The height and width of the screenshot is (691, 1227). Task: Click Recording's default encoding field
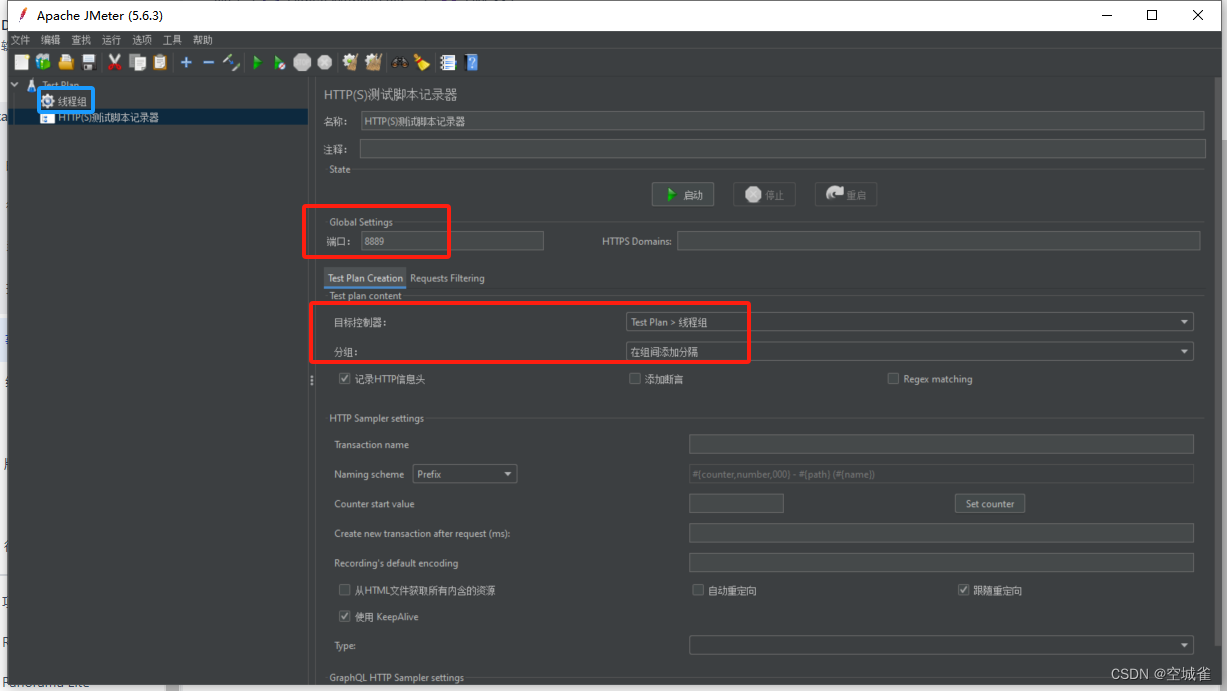[x=941, y=563]
